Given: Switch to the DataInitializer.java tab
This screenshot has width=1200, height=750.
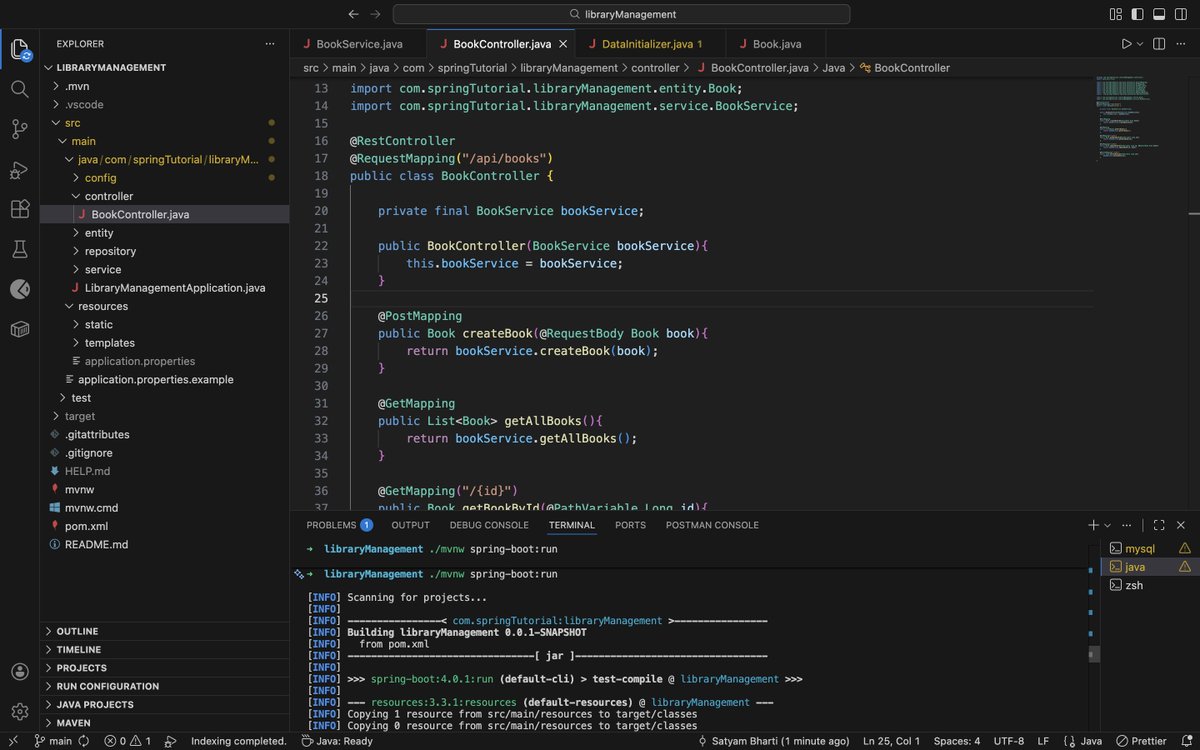Looking at the screenshot, I should pos(651,44).
